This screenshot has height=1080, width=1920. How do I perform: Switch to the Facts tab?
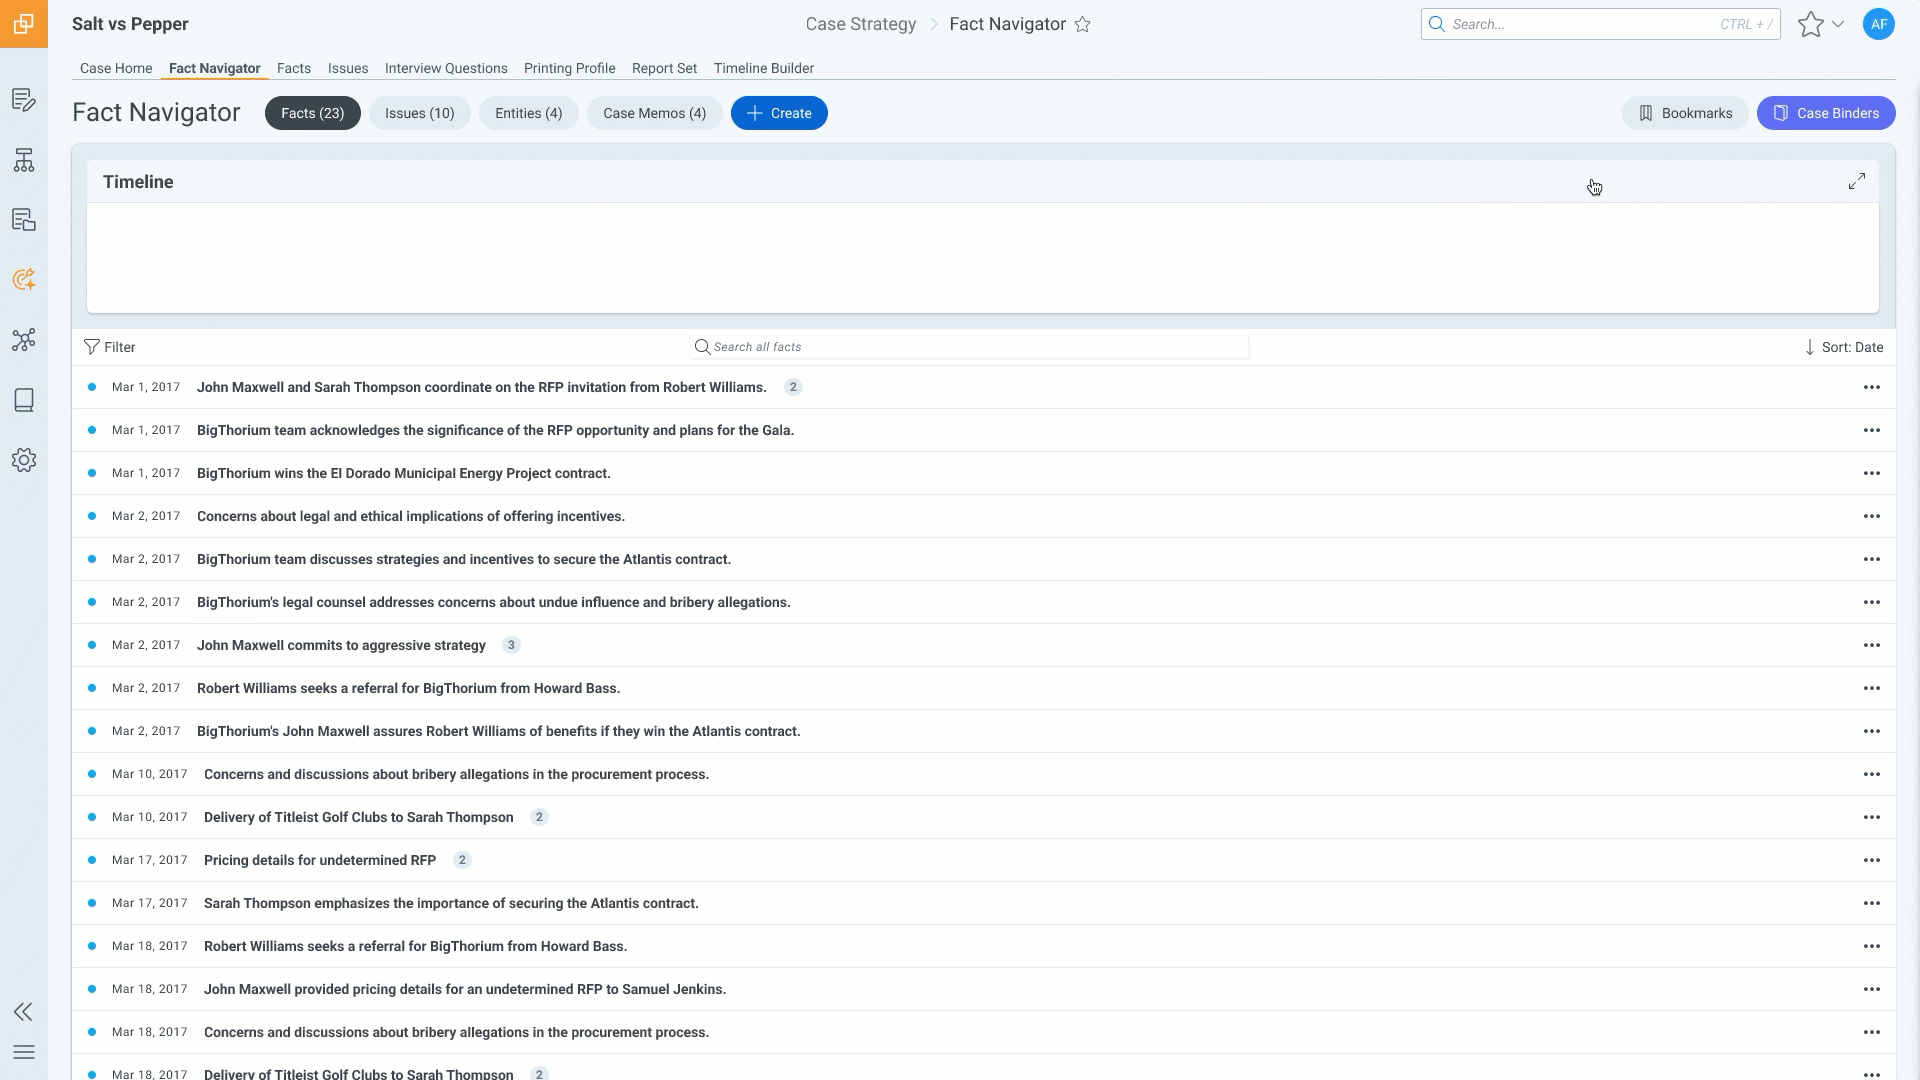click(294, 68)
